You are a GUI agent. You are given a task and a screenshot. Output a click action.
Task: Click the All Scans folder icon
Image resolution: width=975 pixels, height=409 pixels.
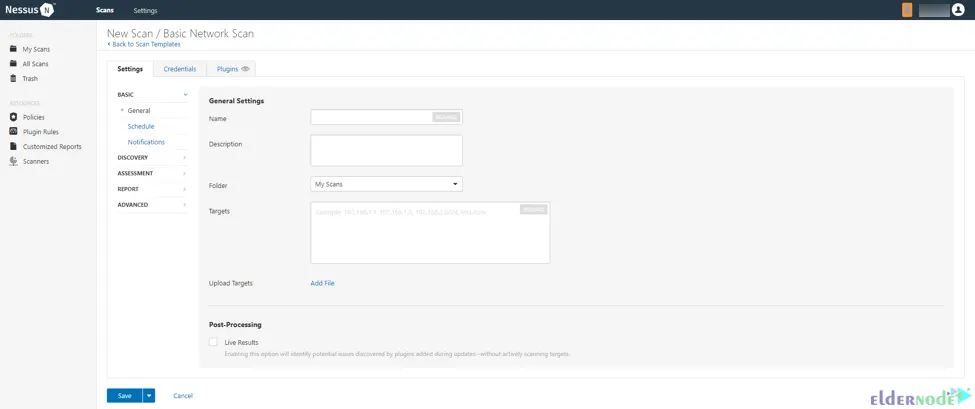point(13,63)
